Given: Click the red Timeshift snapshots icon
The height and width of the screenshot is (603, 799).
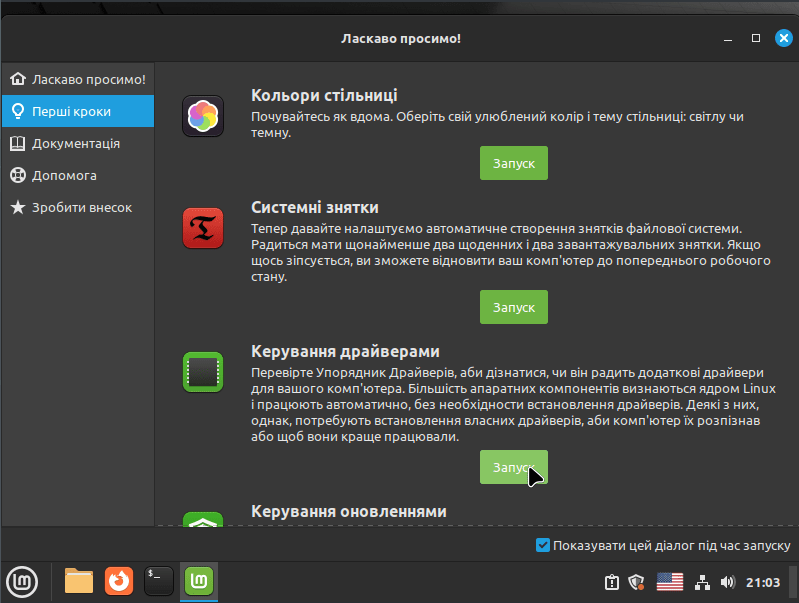Looking at the screenshot, I should click(203, 228).
